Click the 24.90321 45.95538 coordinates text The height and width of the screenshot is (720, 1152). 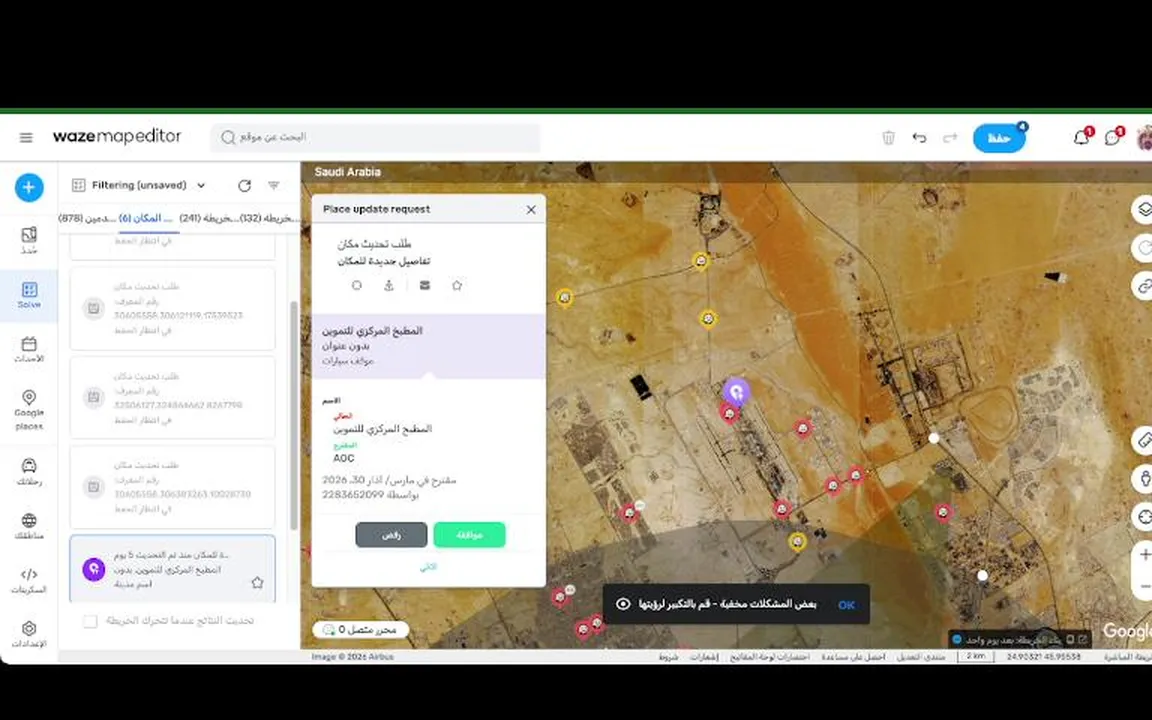pyautogui.click(x=1043, y=656)
